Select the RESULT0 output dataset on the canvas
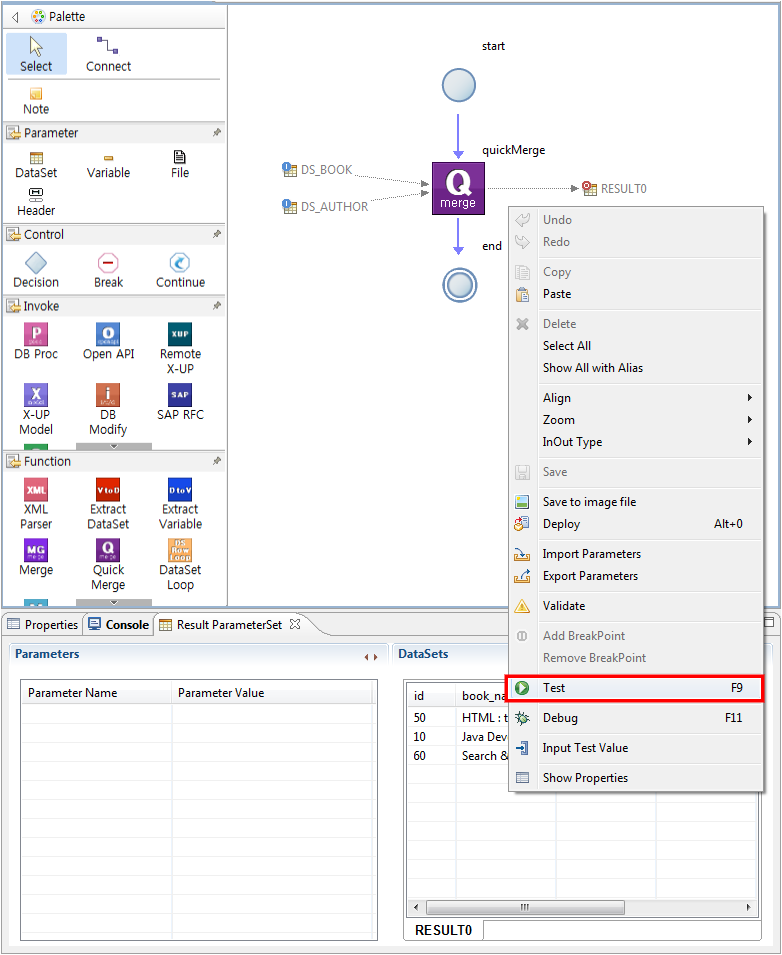Screen dimensions: 782x955 (x=615, y=188)
